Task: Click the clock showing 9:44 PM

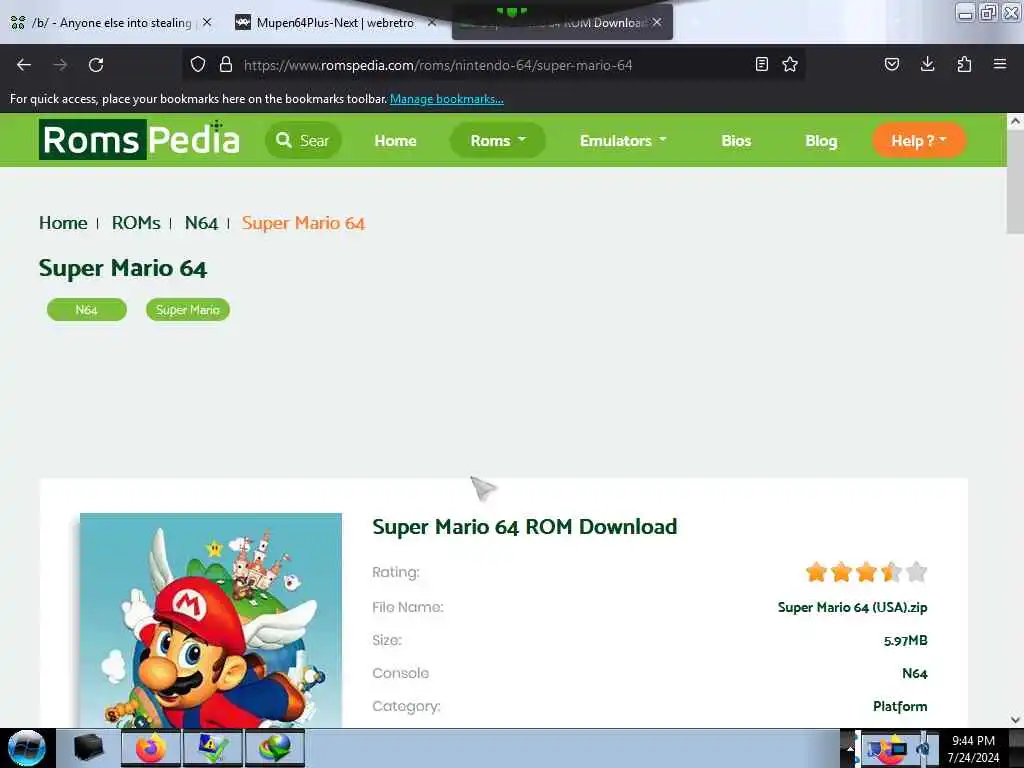Action: [973, 741]
